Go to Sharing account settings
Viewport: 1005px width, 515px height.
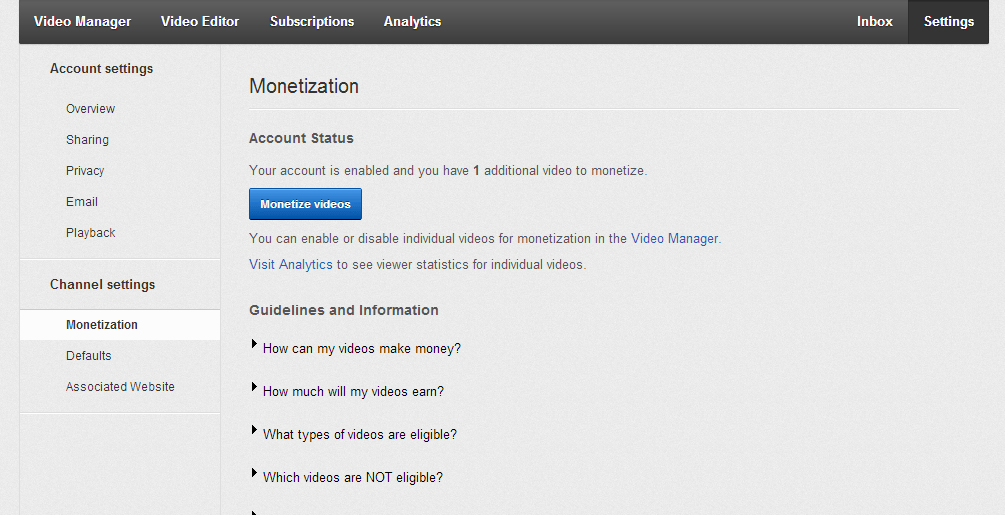[87, 140]
